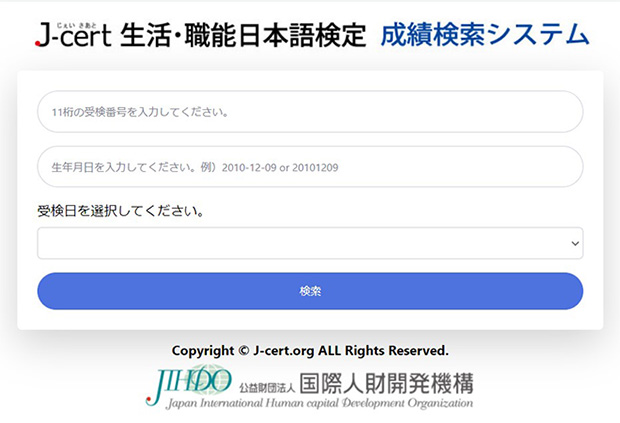Click the 11-digit examinee number input field
The image size is (620, 423).
(310, 111)
